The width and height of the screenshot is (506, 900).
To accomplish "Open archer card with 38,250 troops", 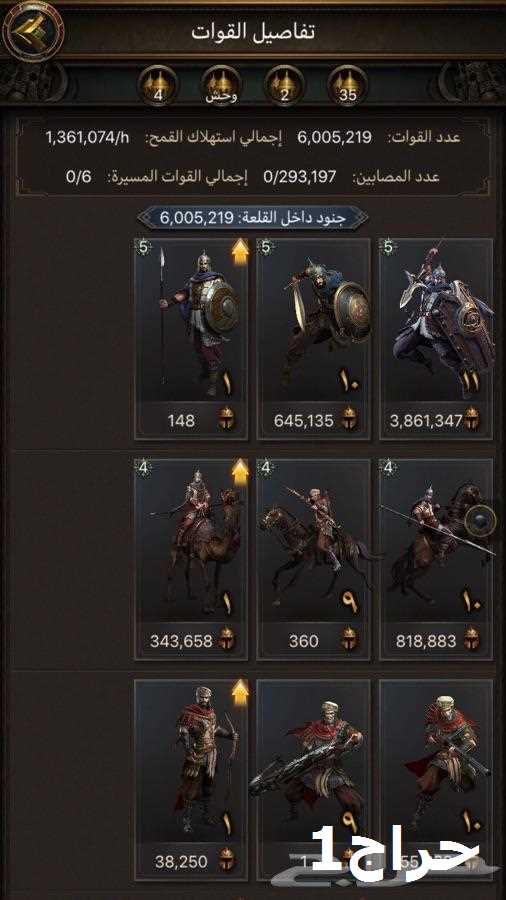I will click(x=191, y=780).
